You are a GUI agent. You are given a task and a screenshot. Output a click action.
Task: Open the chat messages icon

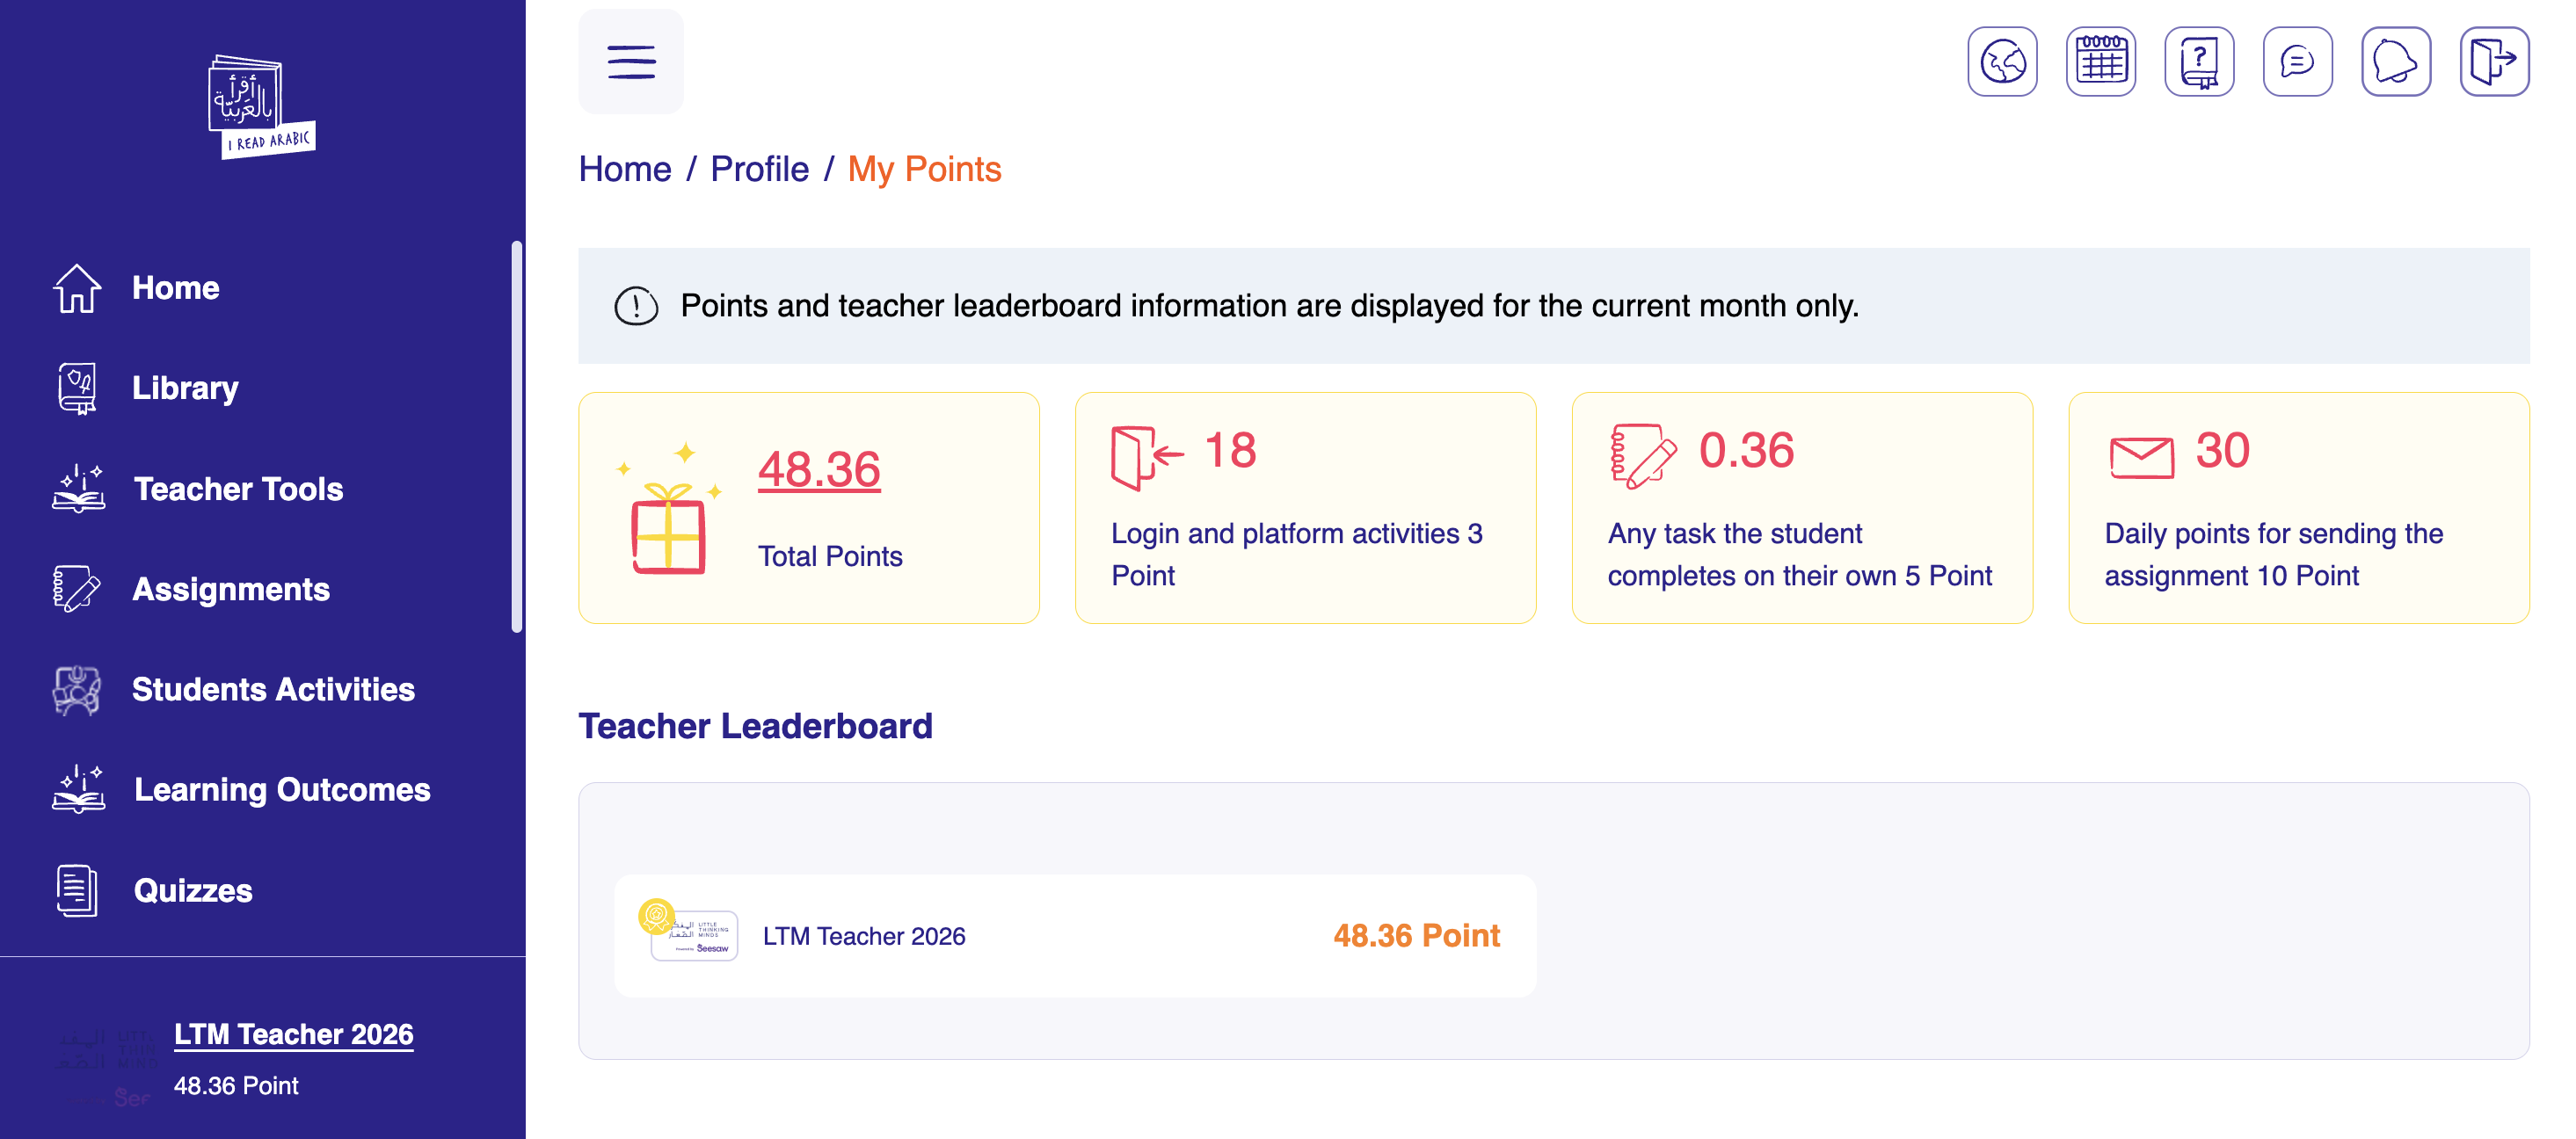[2297, 62]
